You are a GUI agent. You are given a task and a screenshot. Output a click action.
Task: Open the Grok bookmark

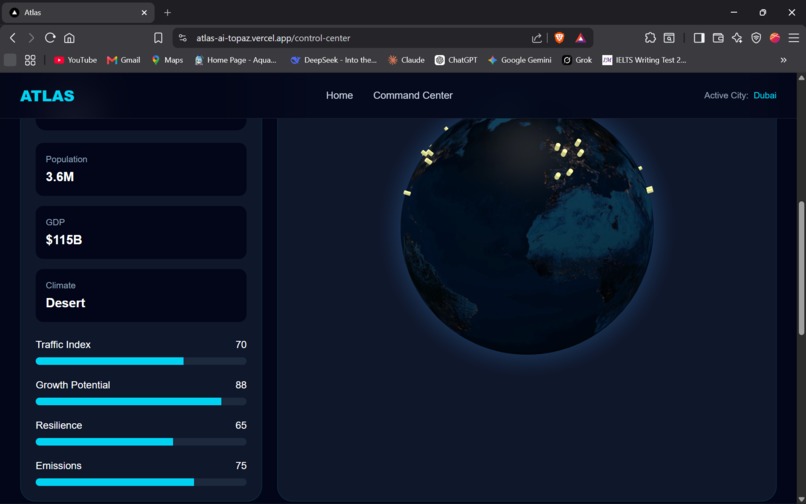tap(577, 60)
